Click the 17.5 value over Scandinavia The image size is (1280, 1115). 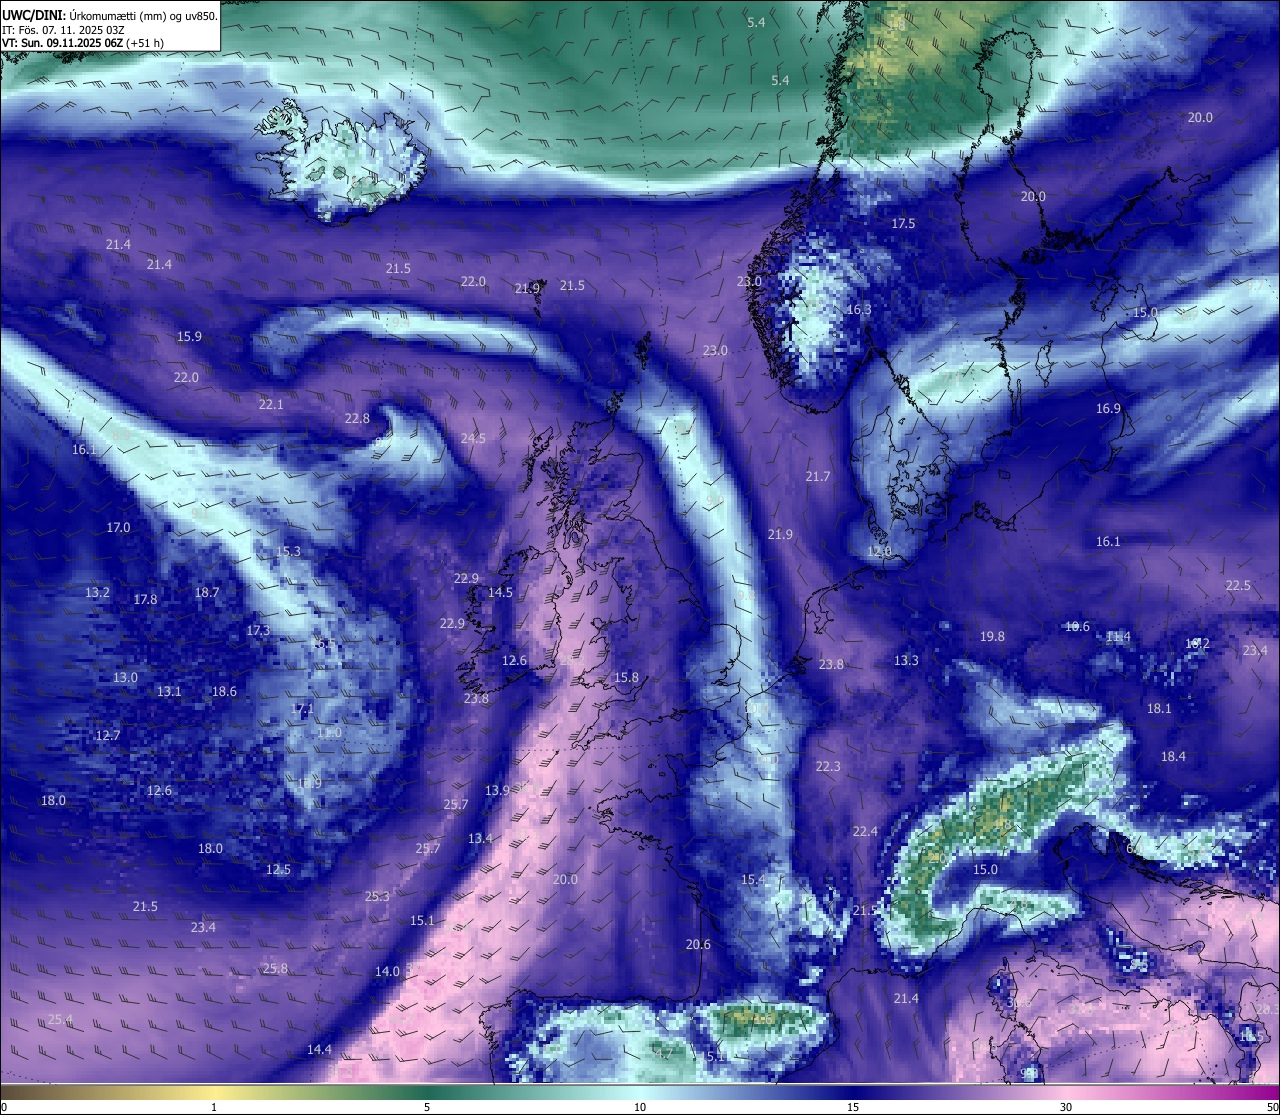click(903, 224)
